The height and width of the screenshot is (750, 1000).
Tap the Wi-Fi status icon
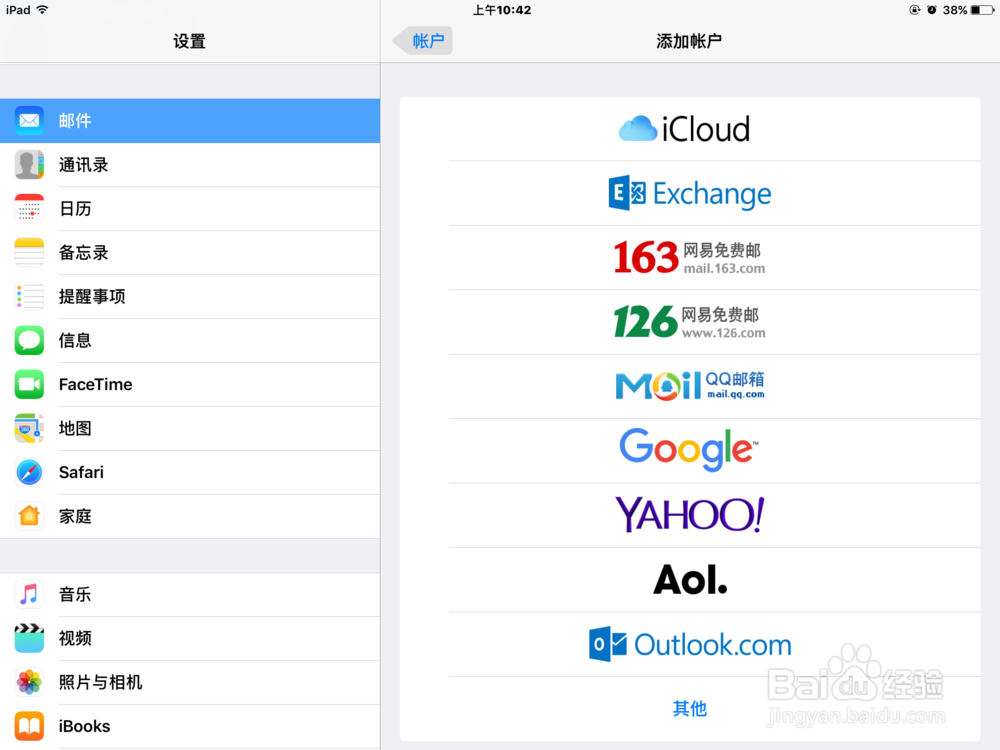pyautogui.click(x=43, y=10)
